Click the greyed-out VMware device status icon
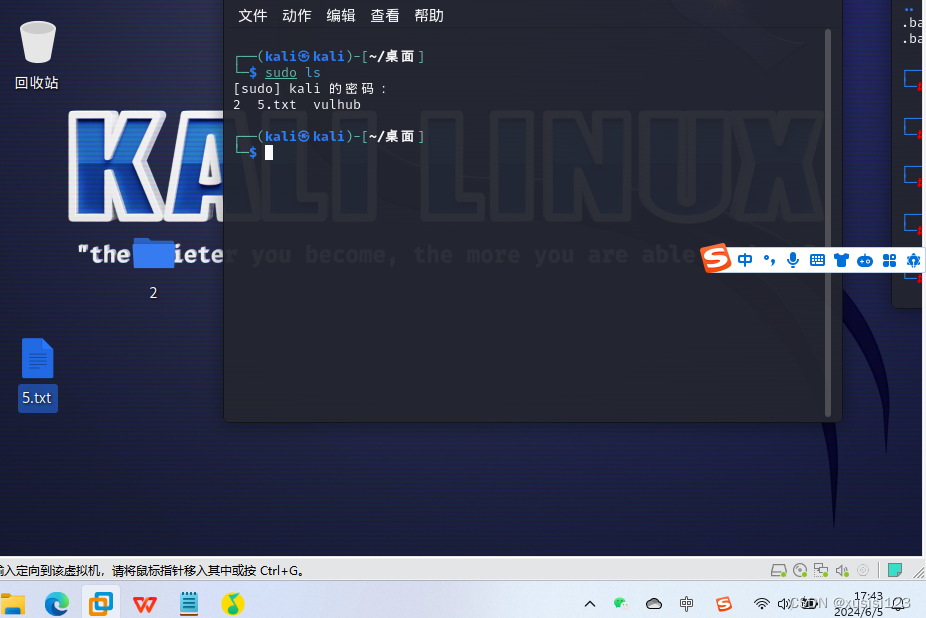 [x=863, y=570]
